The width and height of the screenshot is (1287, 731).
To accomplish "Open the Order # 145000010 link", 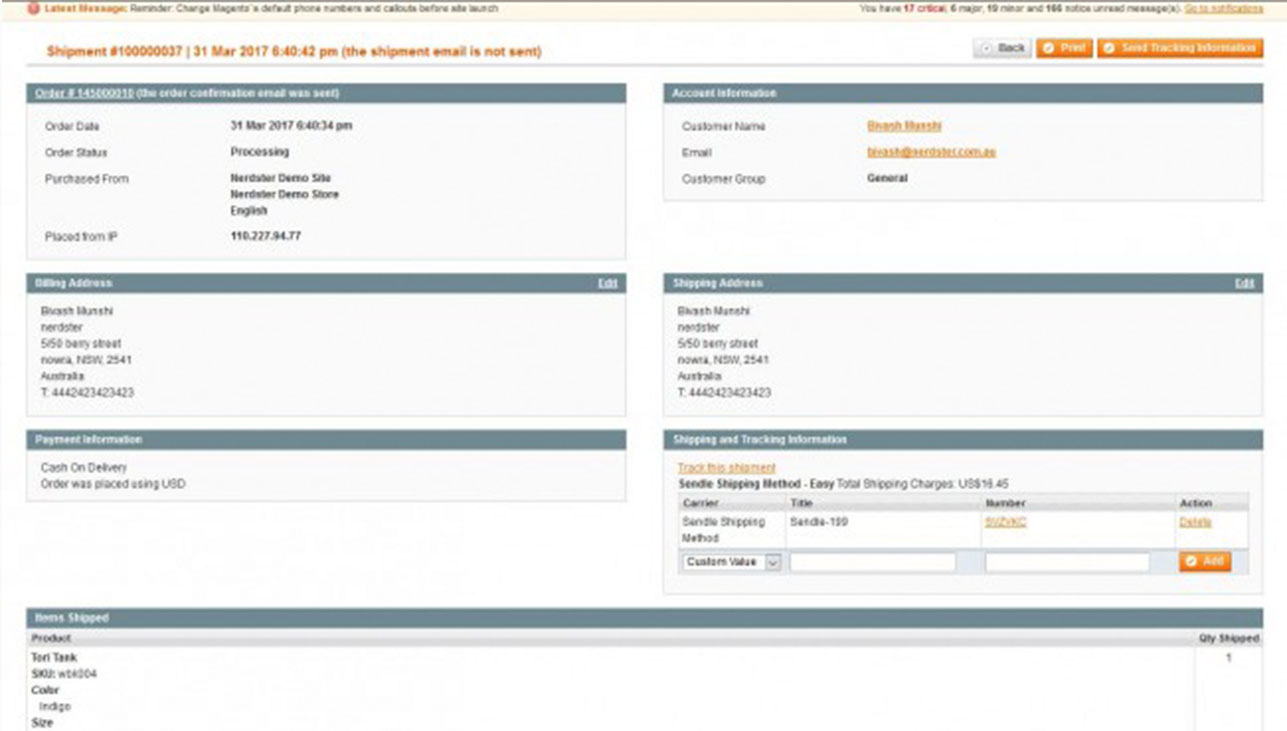I will click(x=84, y=93).
